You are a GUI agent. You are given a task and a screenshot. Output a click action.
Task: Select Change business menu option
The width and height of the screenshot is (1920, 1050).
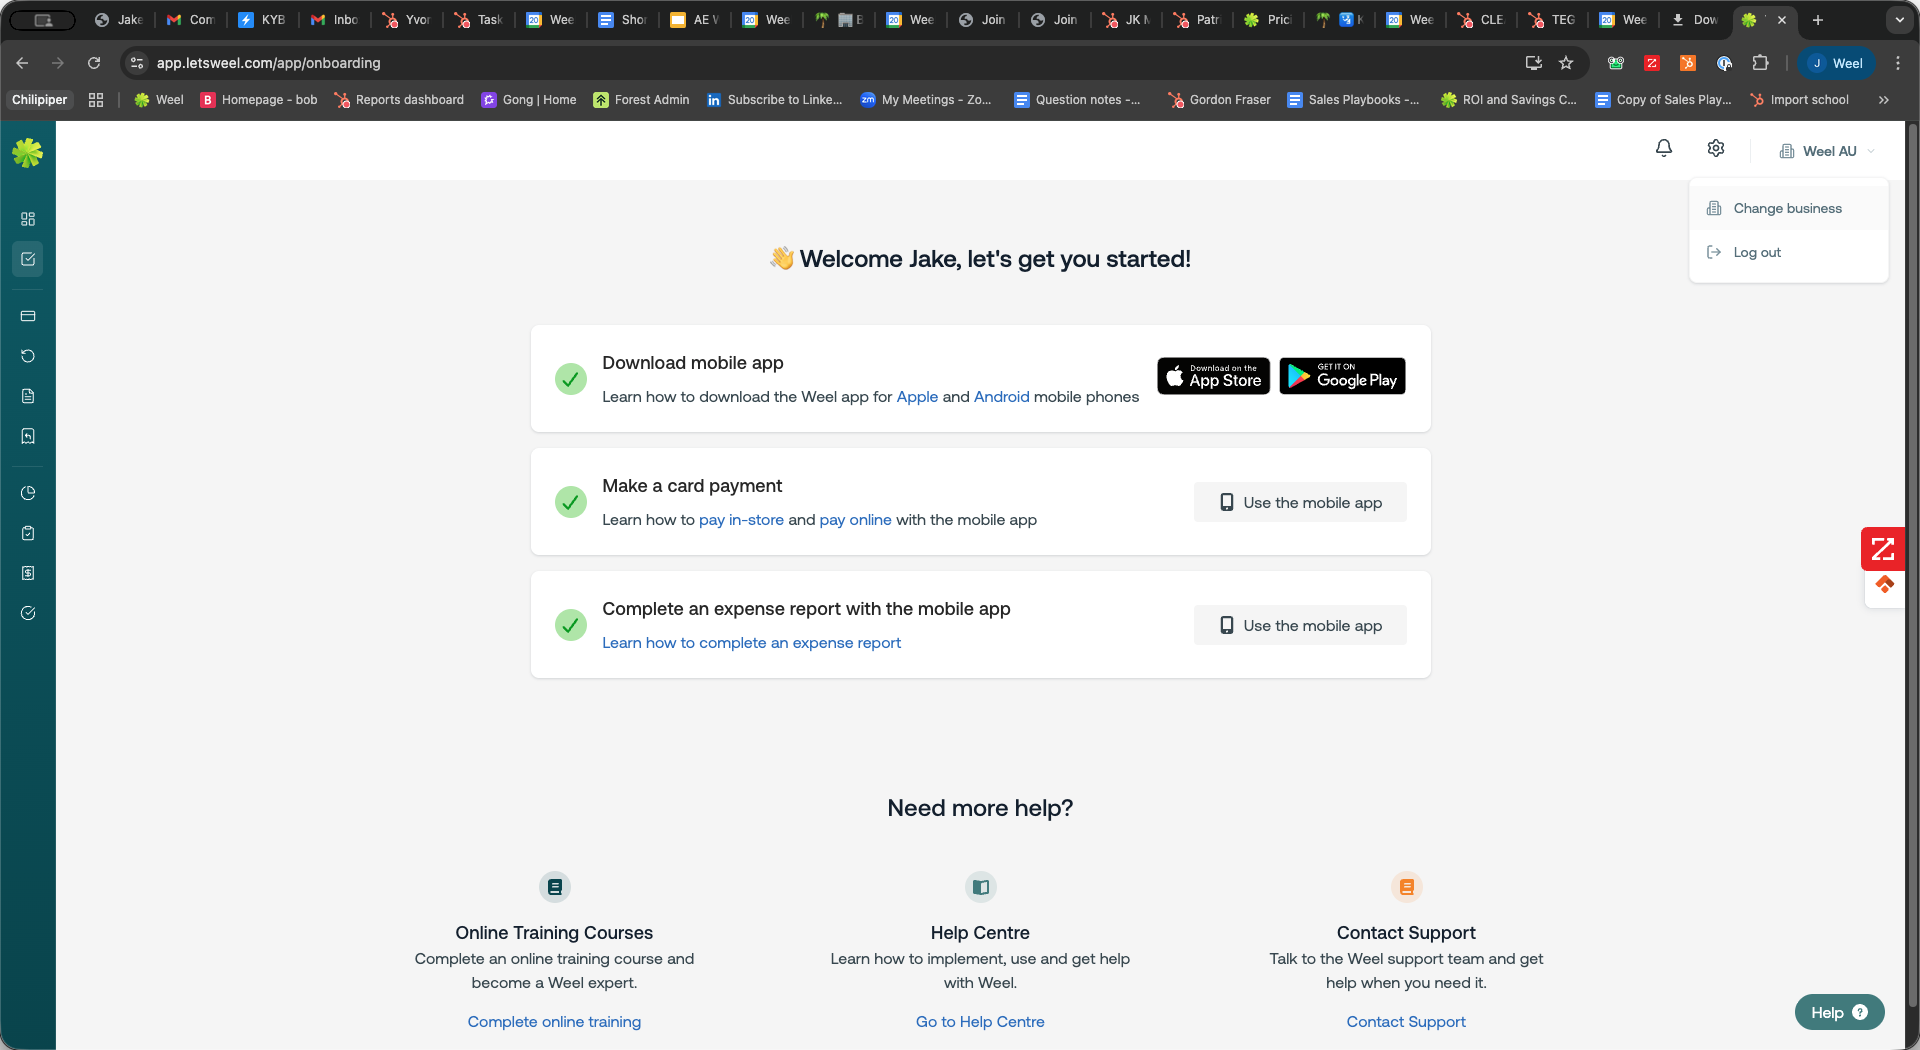1787,208
